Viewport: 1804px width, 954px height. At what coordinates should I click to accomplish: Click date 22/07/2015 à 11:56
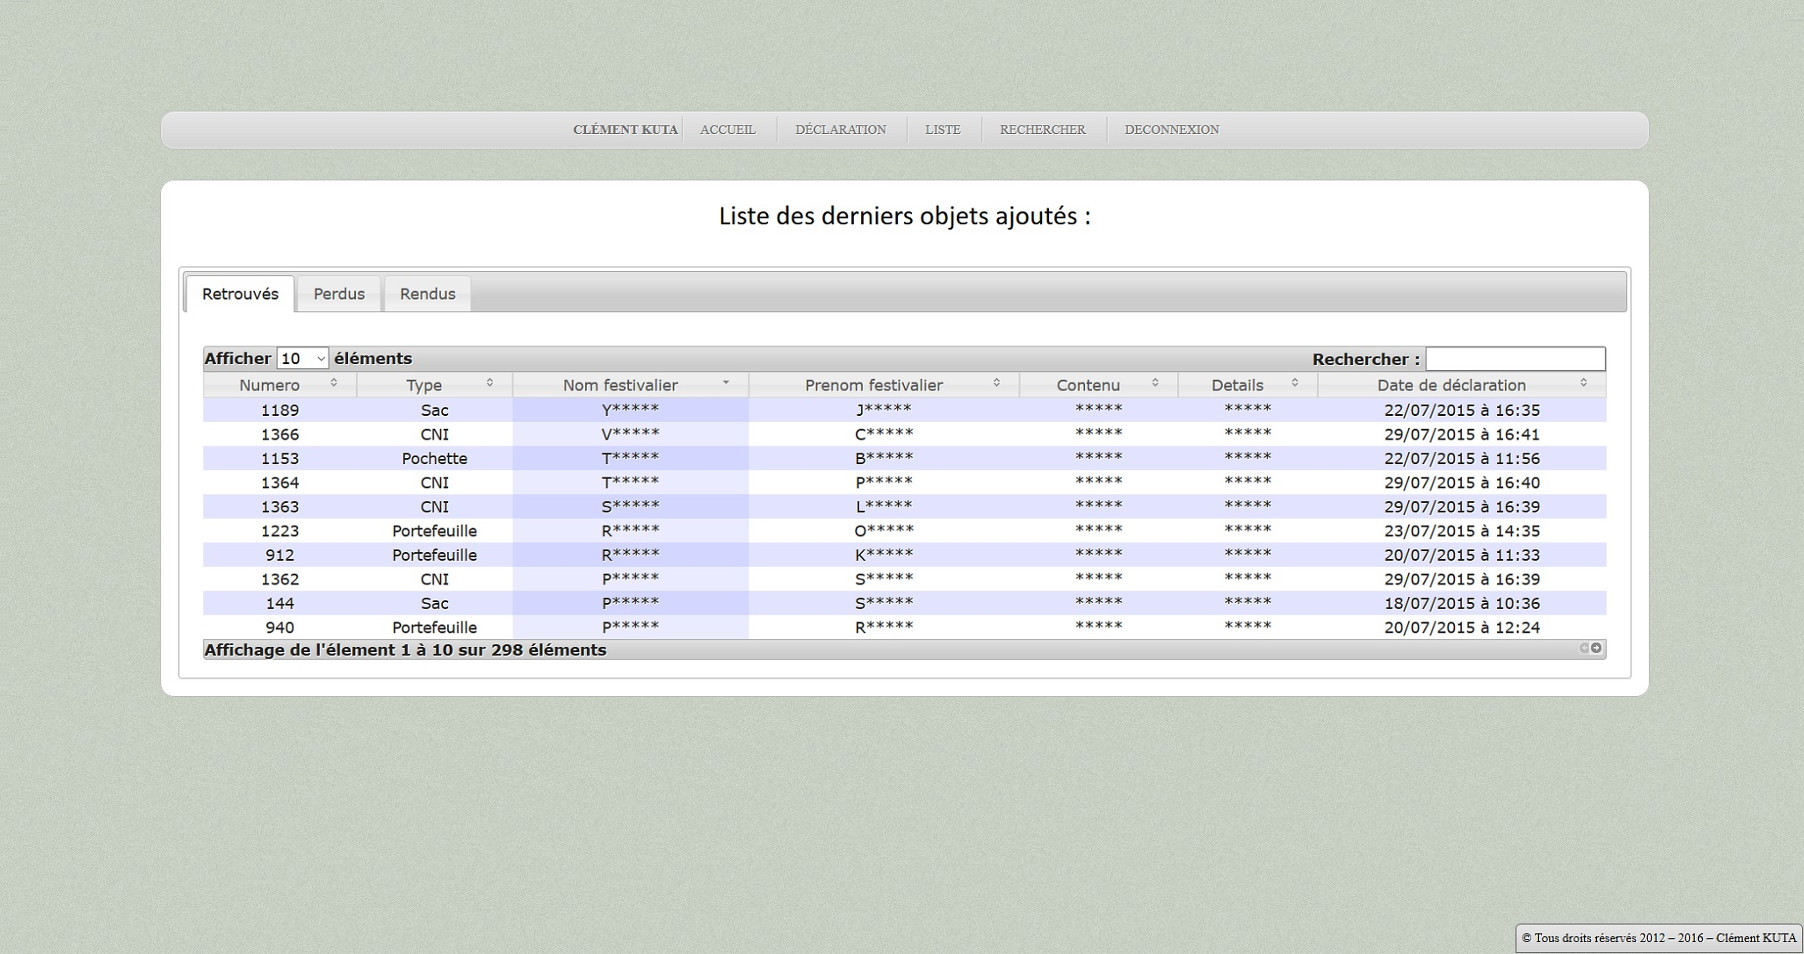(x=1462, y=458)
